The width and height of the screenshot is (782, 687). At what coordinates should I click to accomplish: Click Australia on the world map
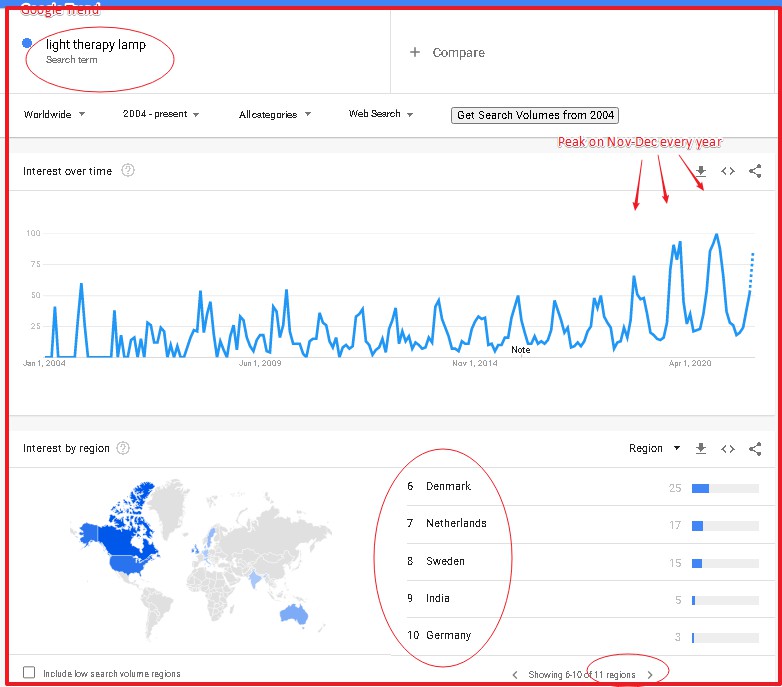(x=294, y=614)
